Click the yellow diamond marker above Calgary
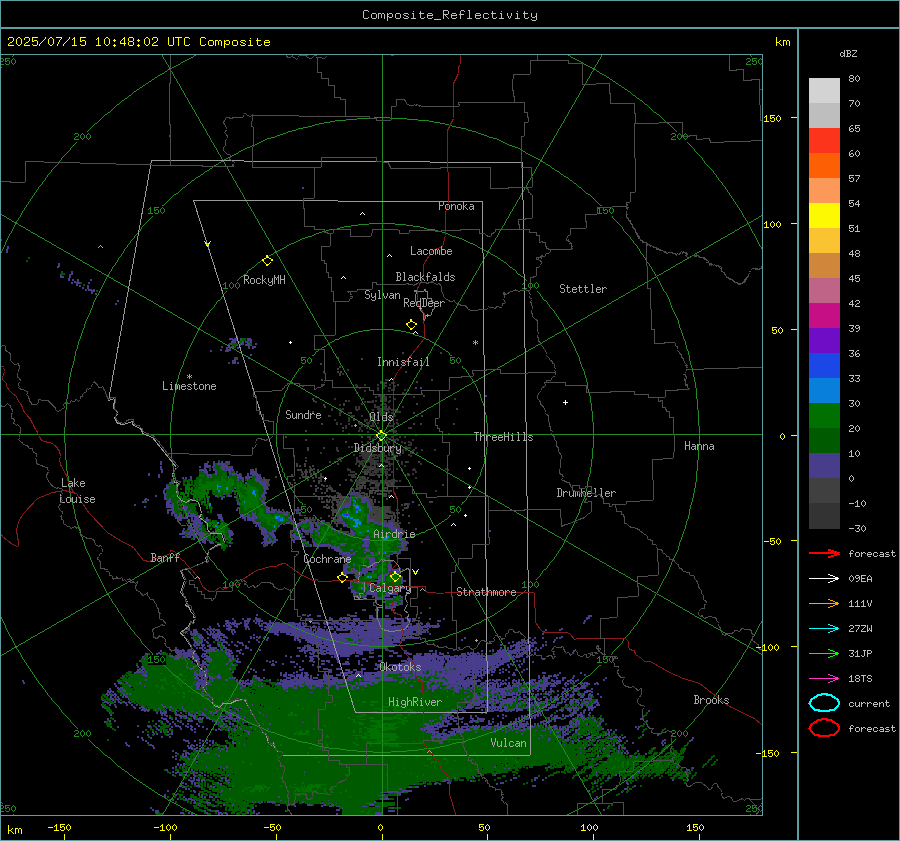Image resolution: width=900 pixels, height=841 pixels. 395,576
